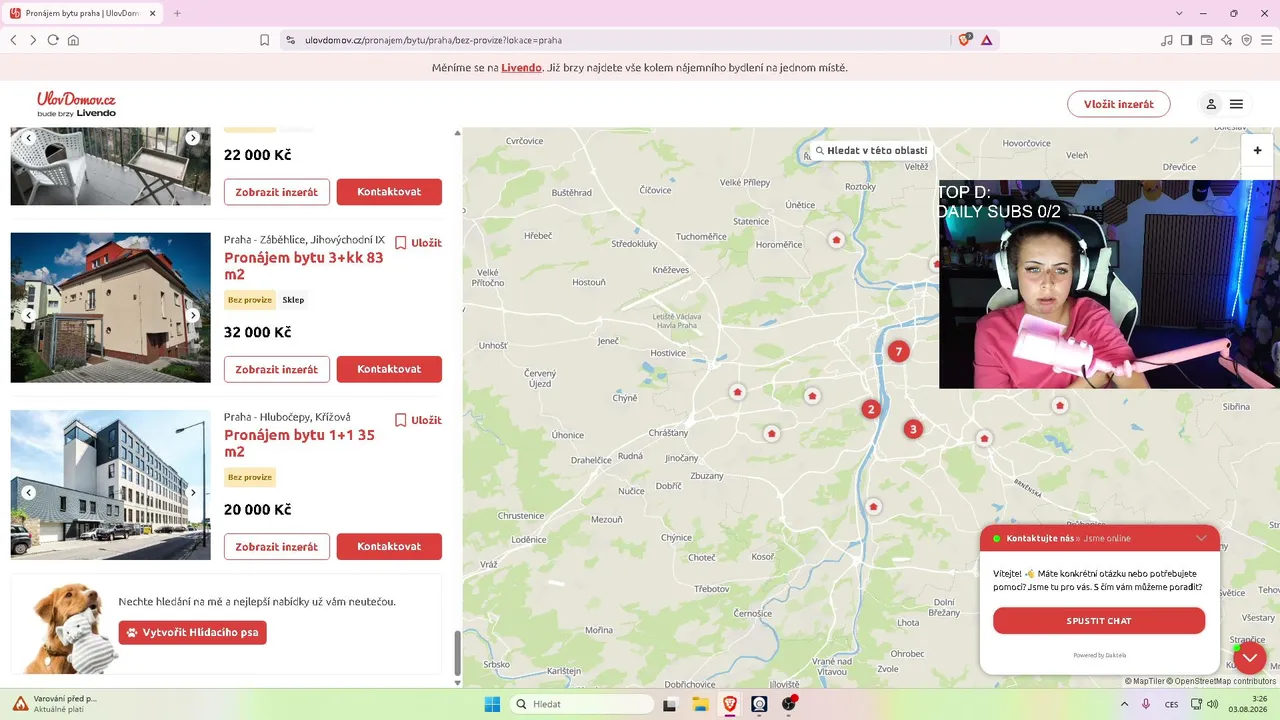Close the Pronájem bytu praha tab
The width and height of the screenshot is (1280, 720).
pos(154,13)
